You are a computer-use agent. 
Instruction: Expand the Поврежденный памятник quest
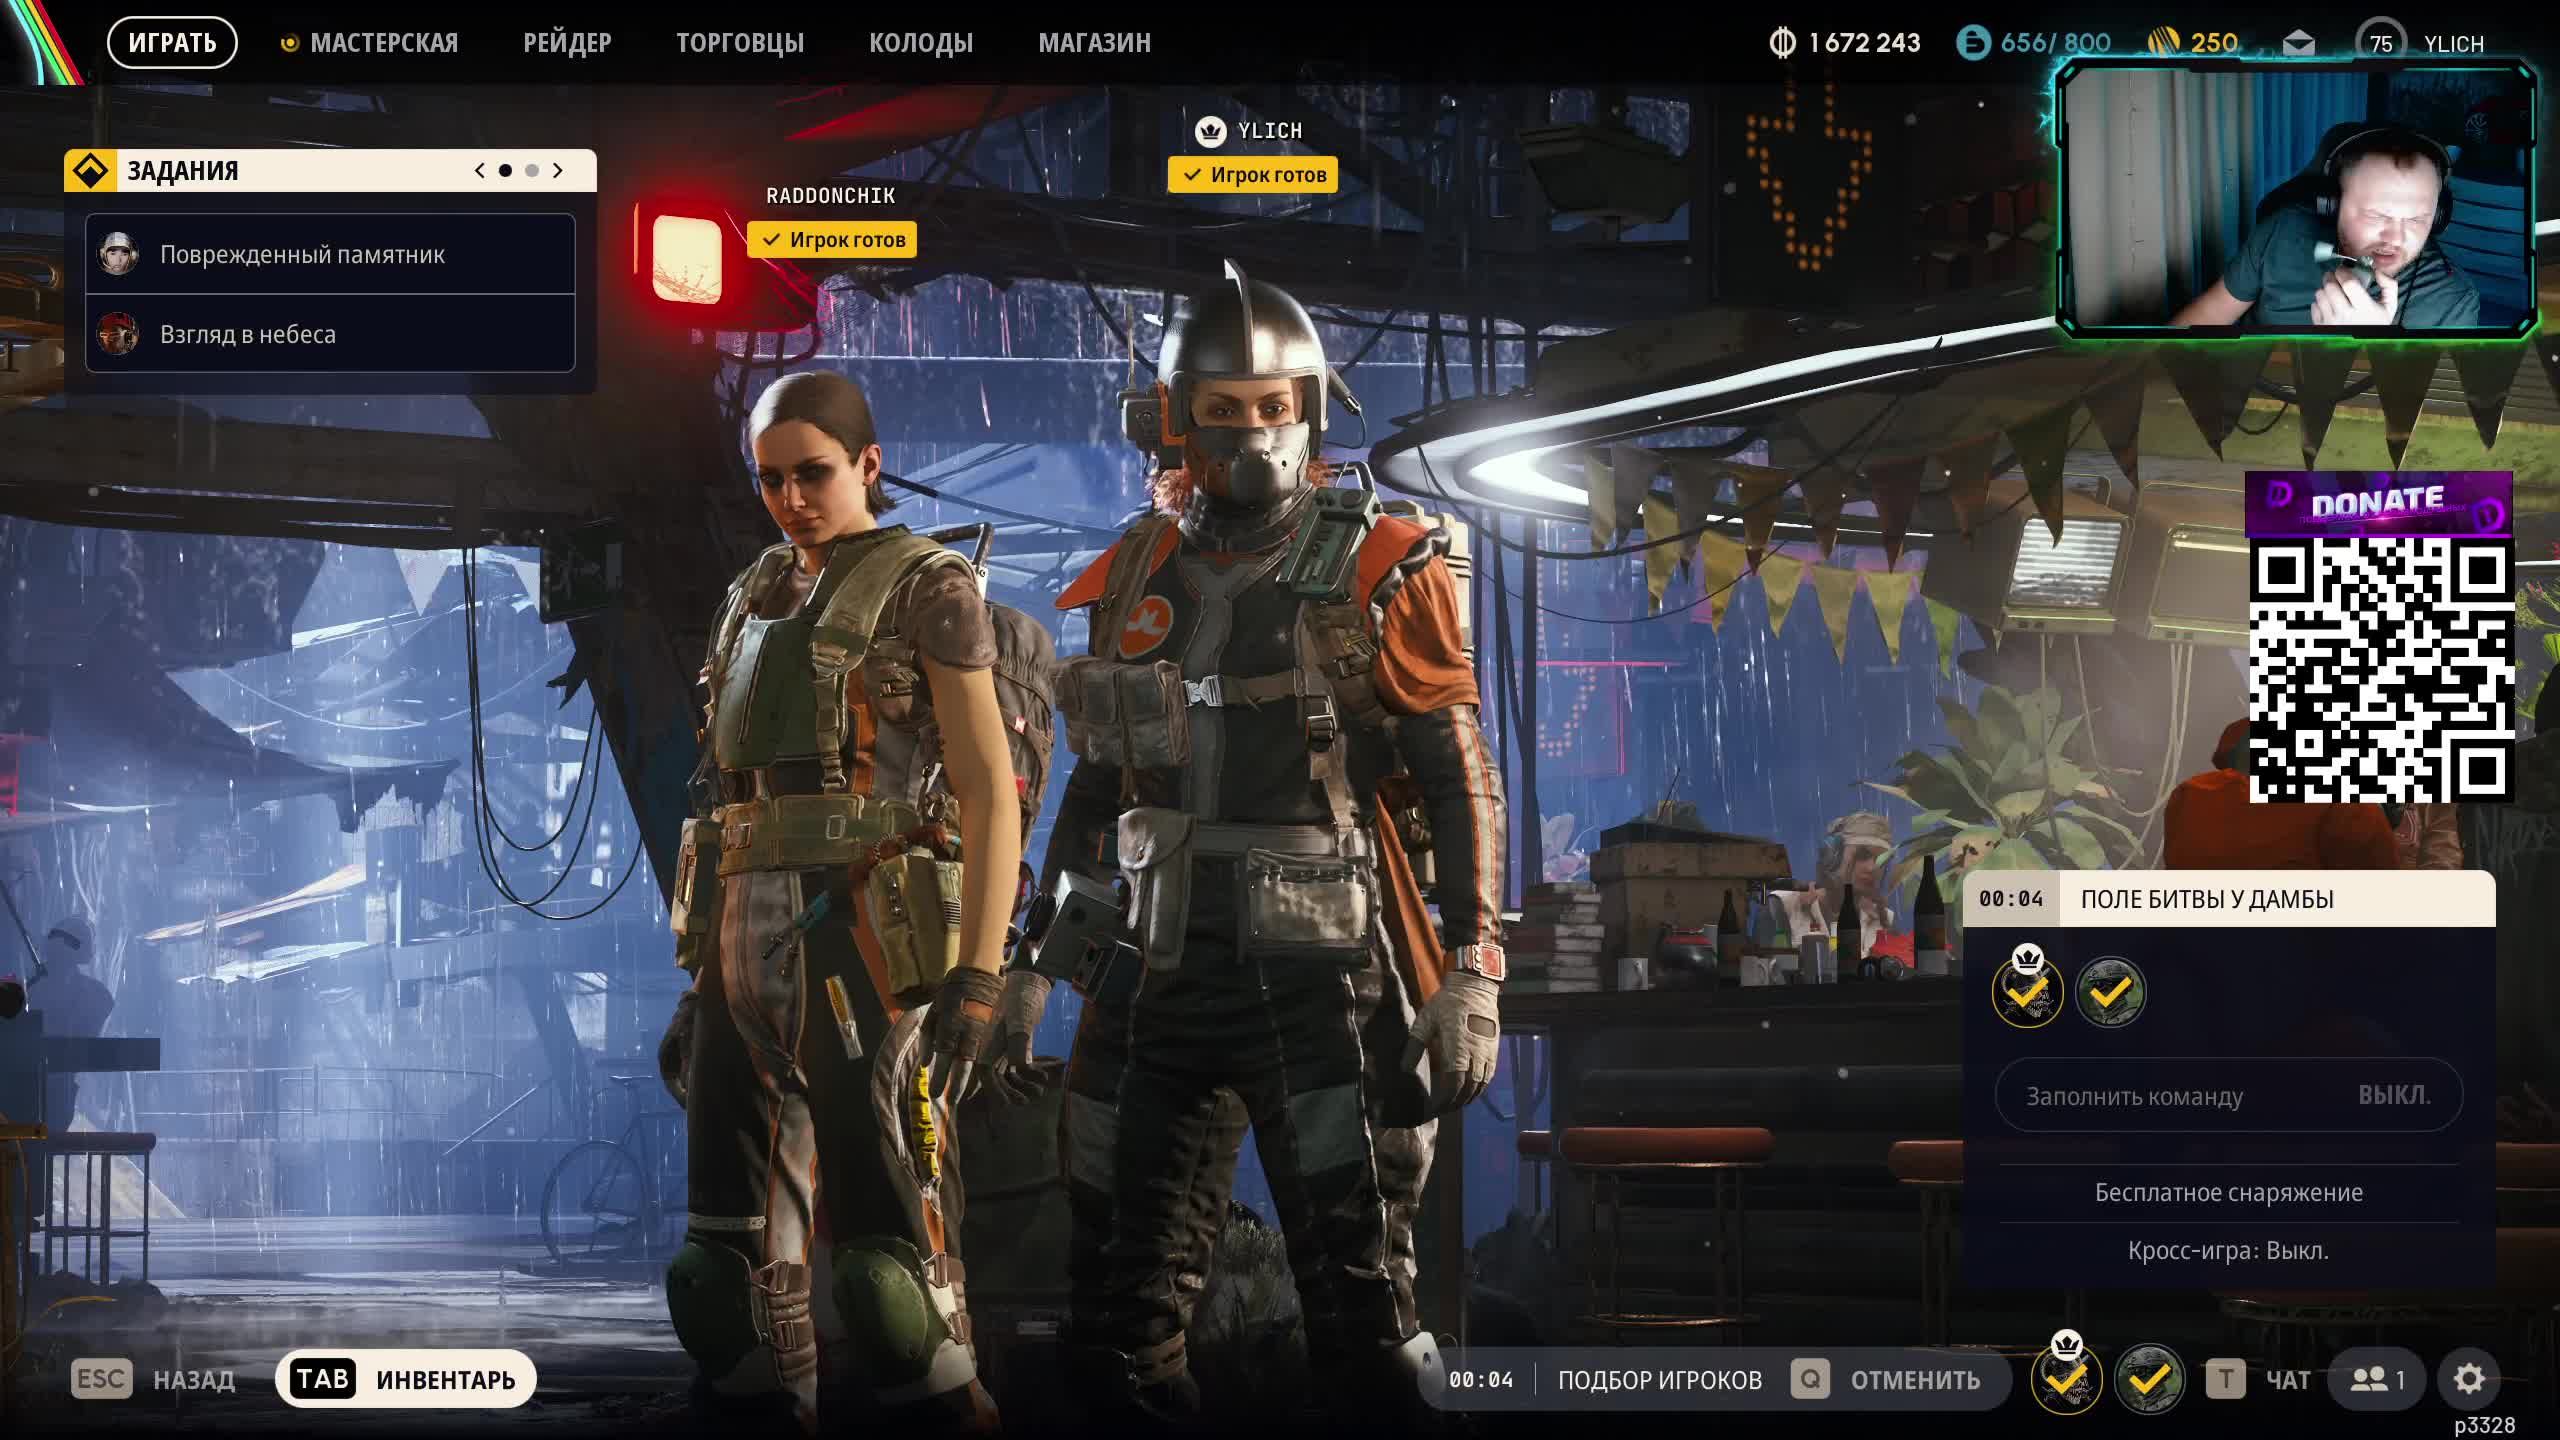(x=330, y=254)
